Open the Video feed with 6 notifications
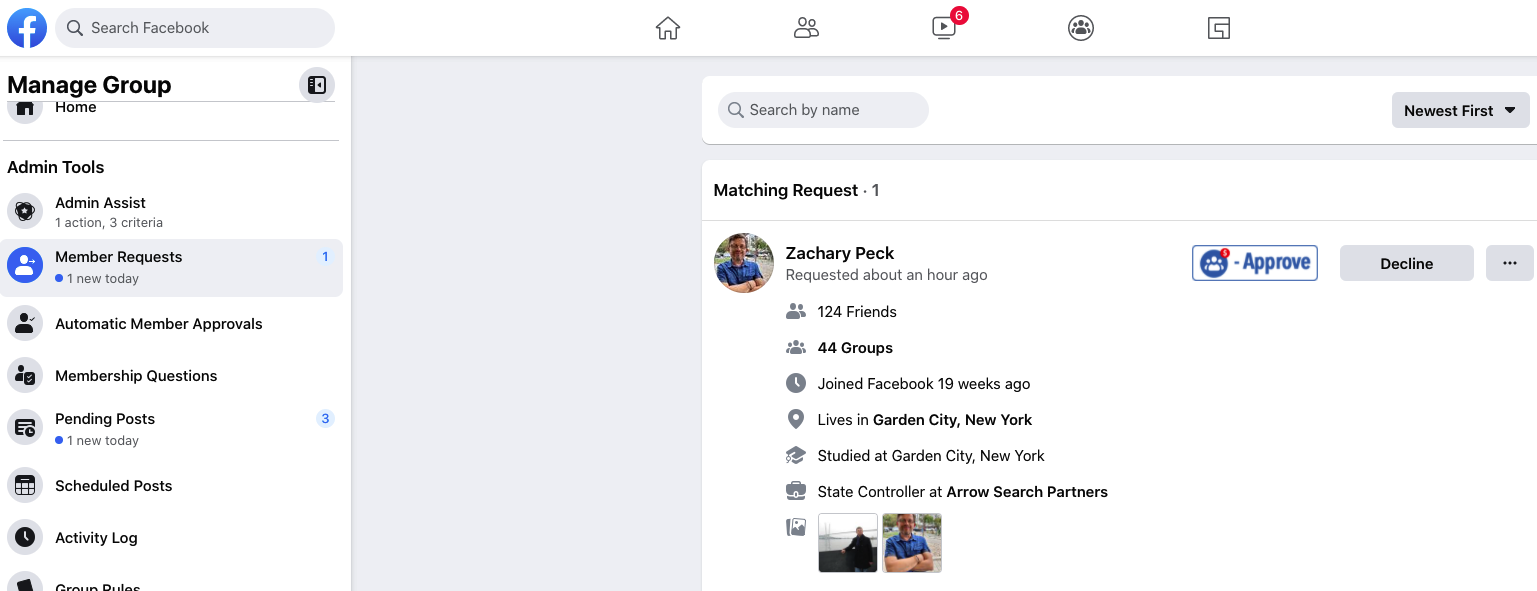This screenshot has height=591, width=1537. point(943,28)
